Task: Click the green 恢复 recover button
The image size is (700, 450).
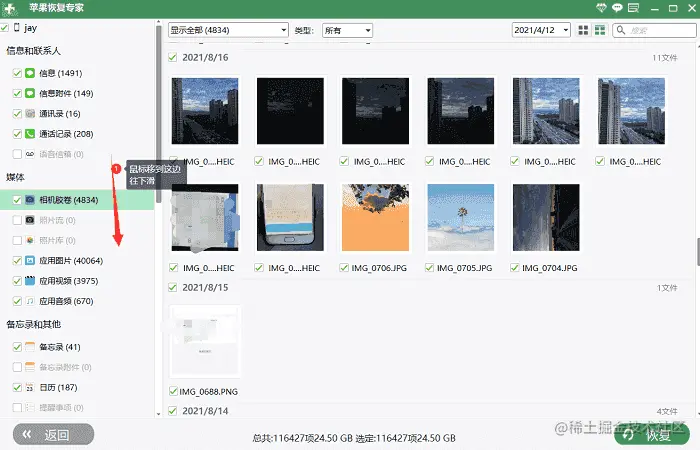Action: pyautogui.click(x=652, y=434)
